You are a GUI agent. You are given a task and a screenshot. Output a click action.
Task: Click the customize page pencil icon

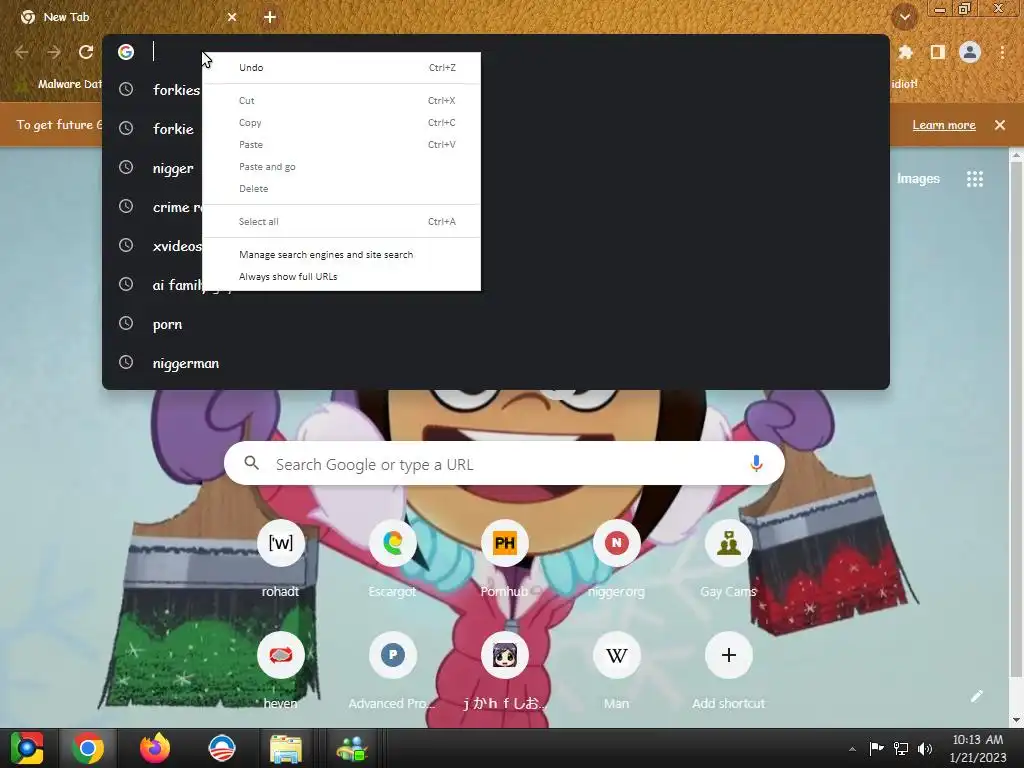tap(976, 696)
